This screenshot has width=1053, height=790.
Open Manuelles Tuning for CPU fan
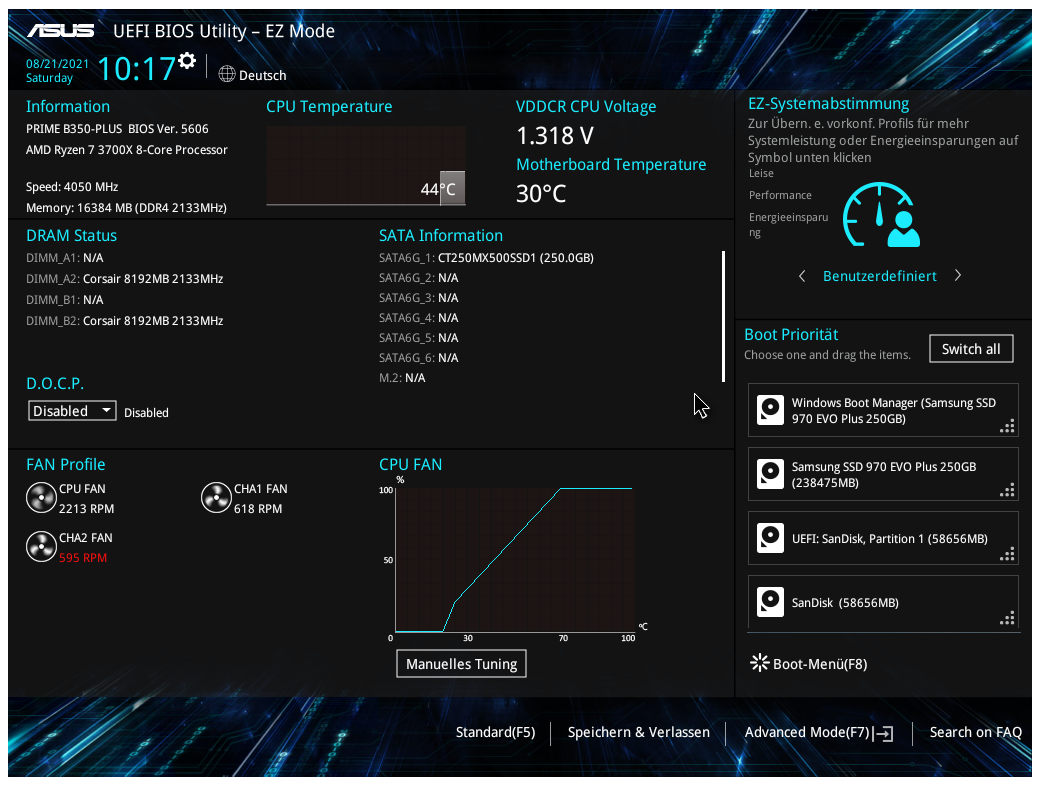tap(461, 664)
